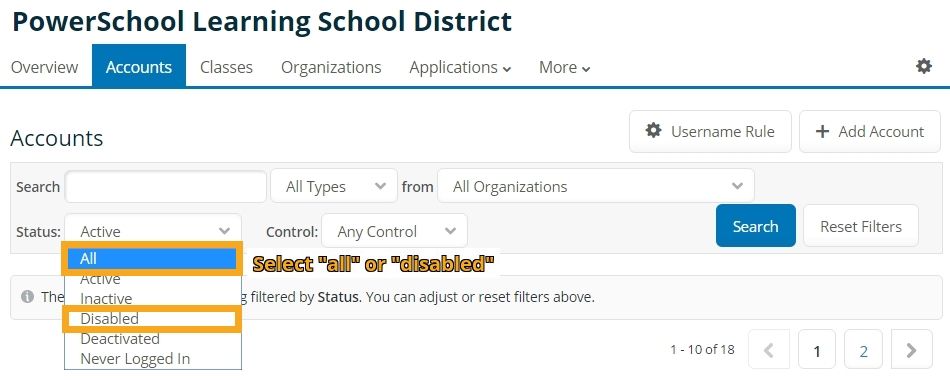950x381 pixels.
Task: Go to page 2
Action: point(863,350)
